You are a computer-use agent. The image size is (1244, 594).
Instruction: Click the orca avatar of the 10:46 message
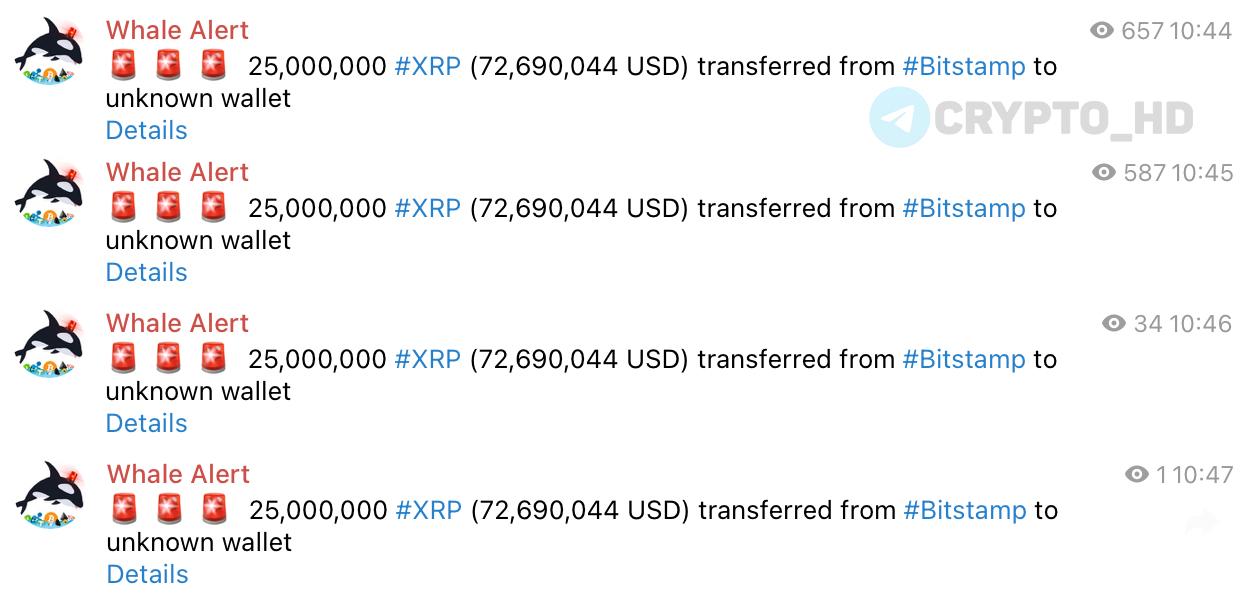point(49,344)
